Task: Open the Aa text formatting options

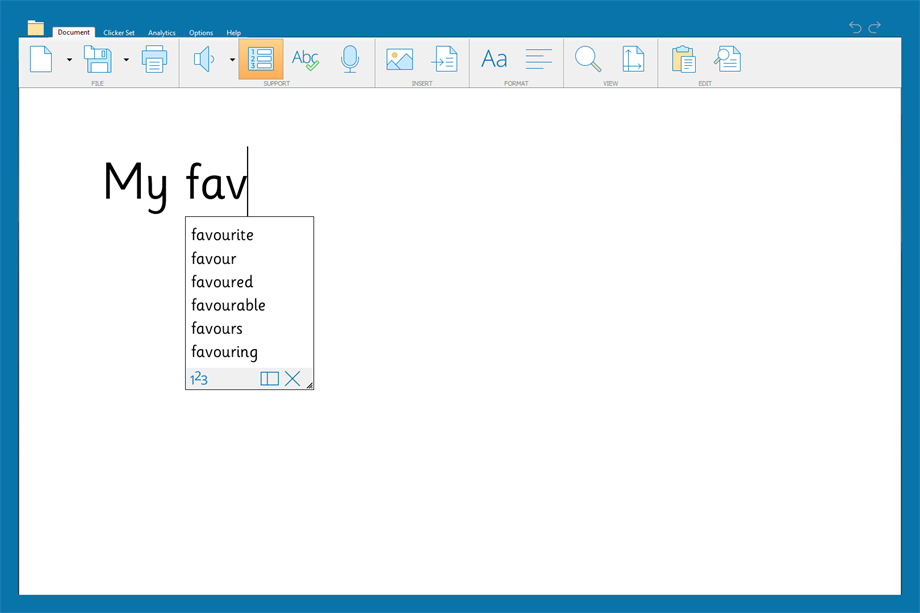Action: [x=493, y=59]
